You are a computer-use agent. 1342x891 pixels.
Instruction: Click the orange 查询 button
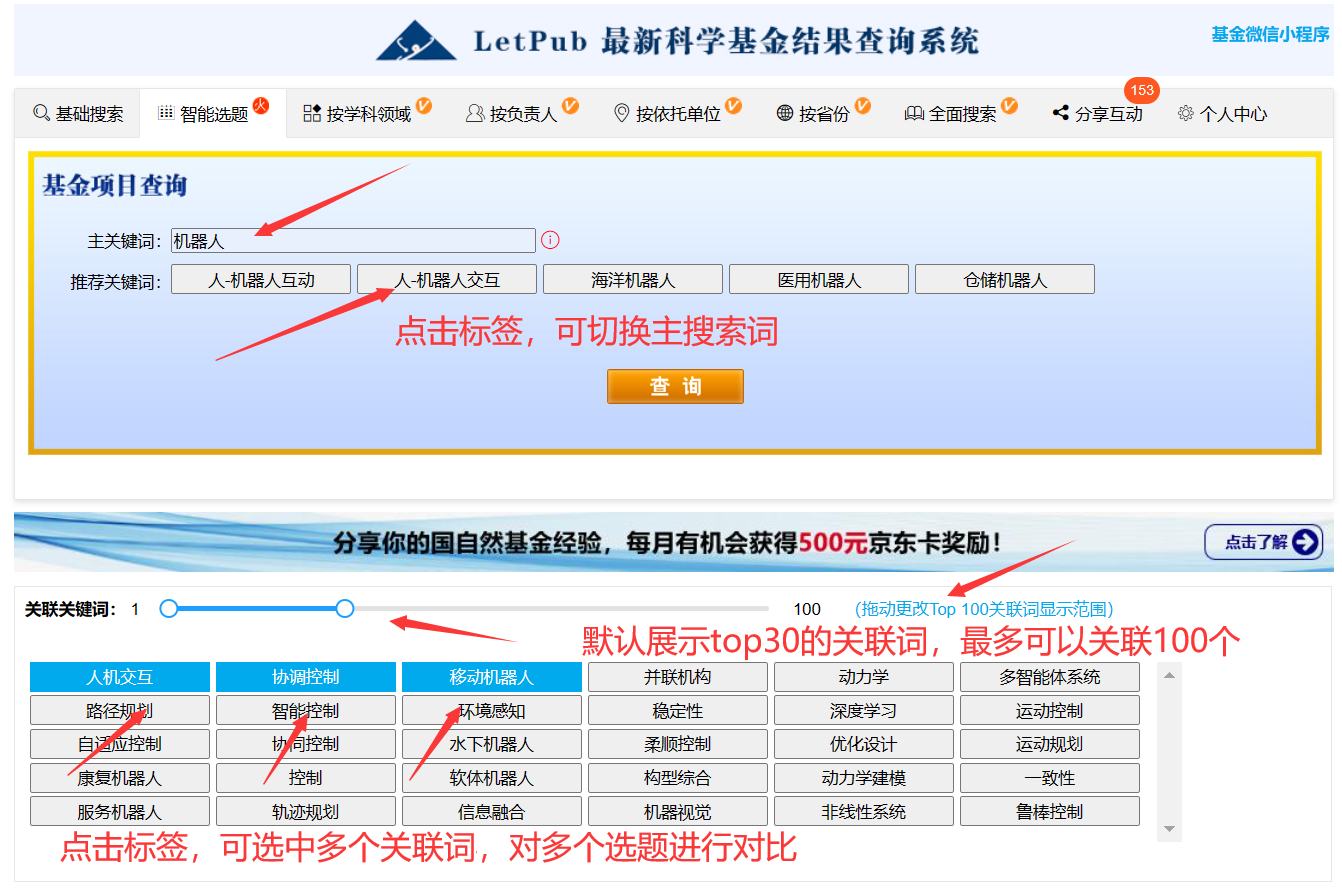click(675, 387)
